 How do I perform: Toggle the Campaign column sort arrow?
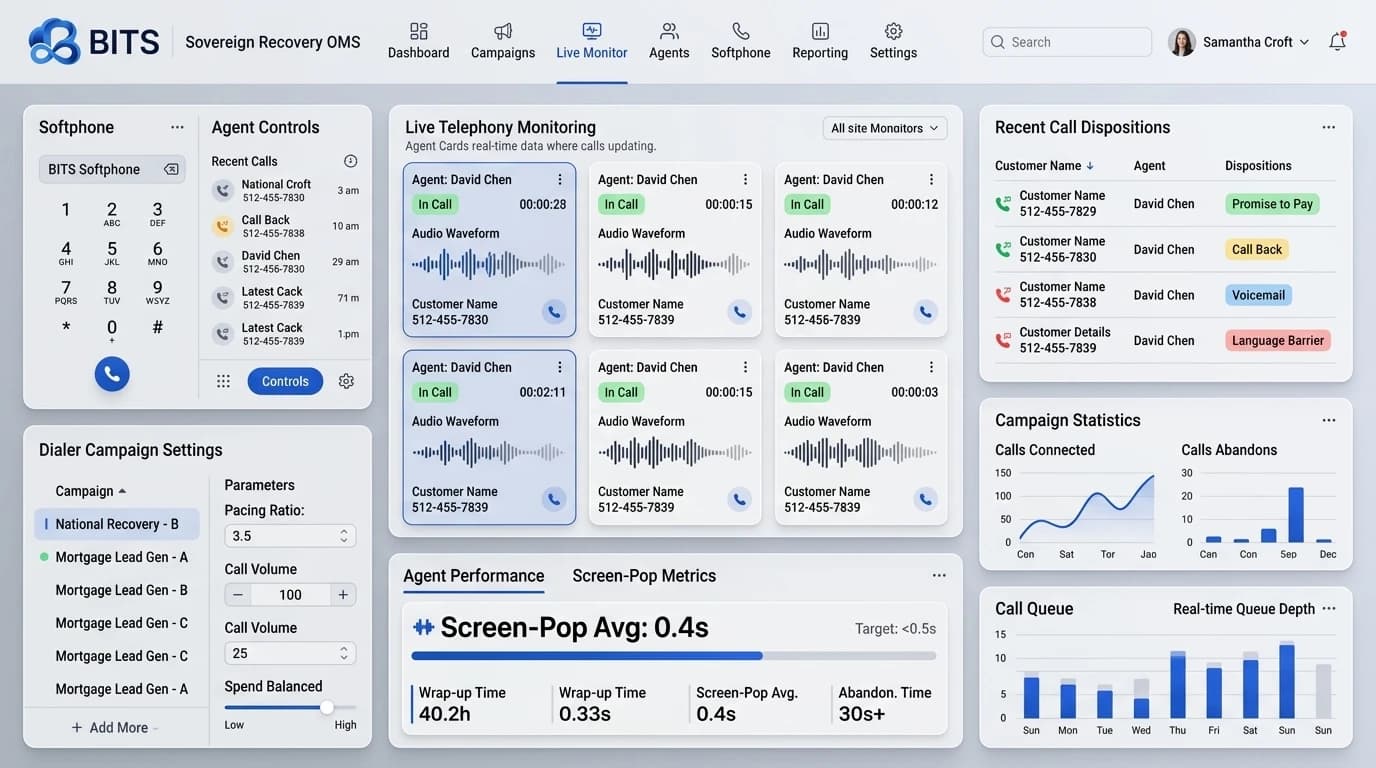point(122,491)
